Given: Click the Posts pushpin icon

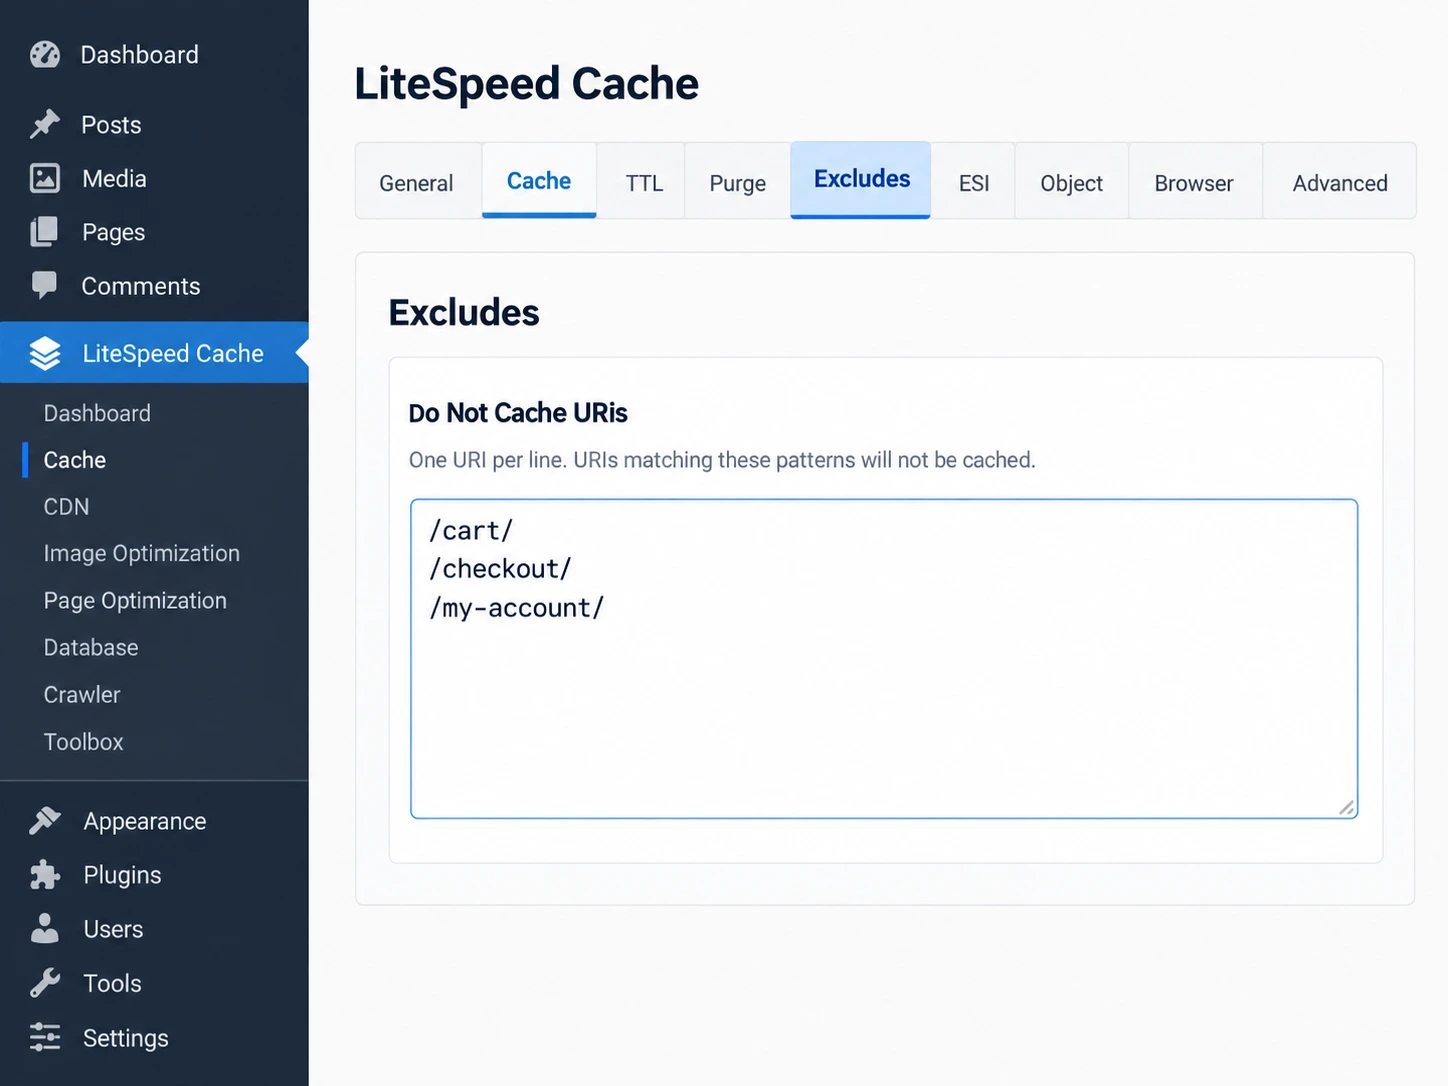Looking at the screenshot, I should point(45,124).
